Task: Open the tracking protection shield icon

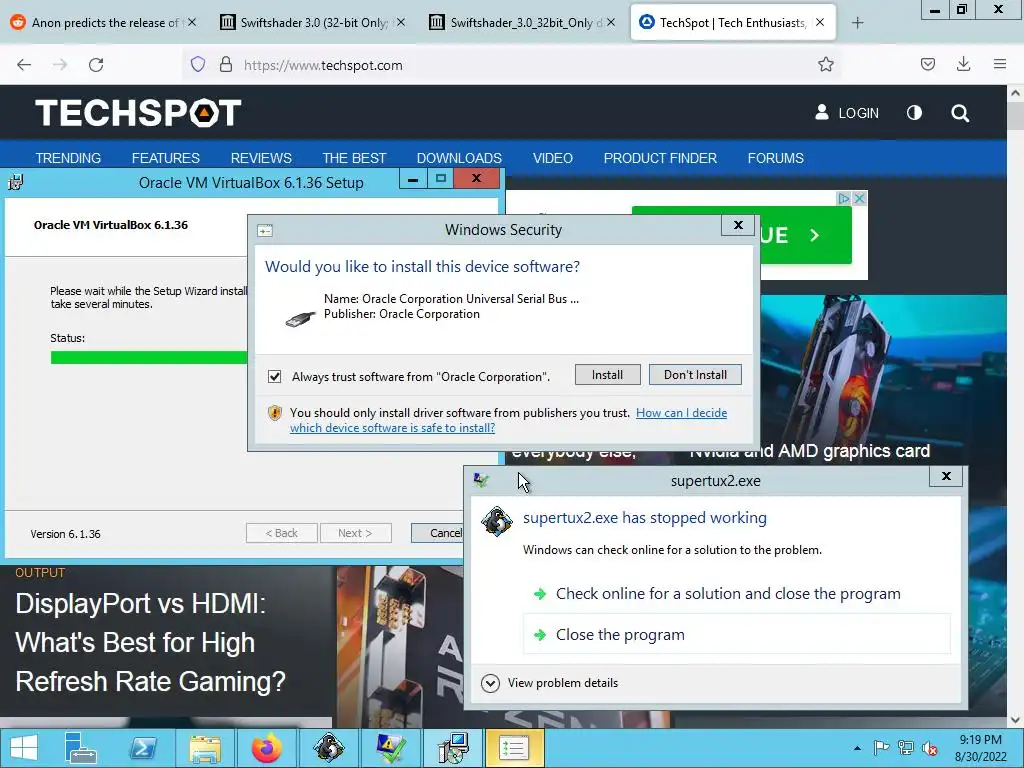Action: [198, 64]
